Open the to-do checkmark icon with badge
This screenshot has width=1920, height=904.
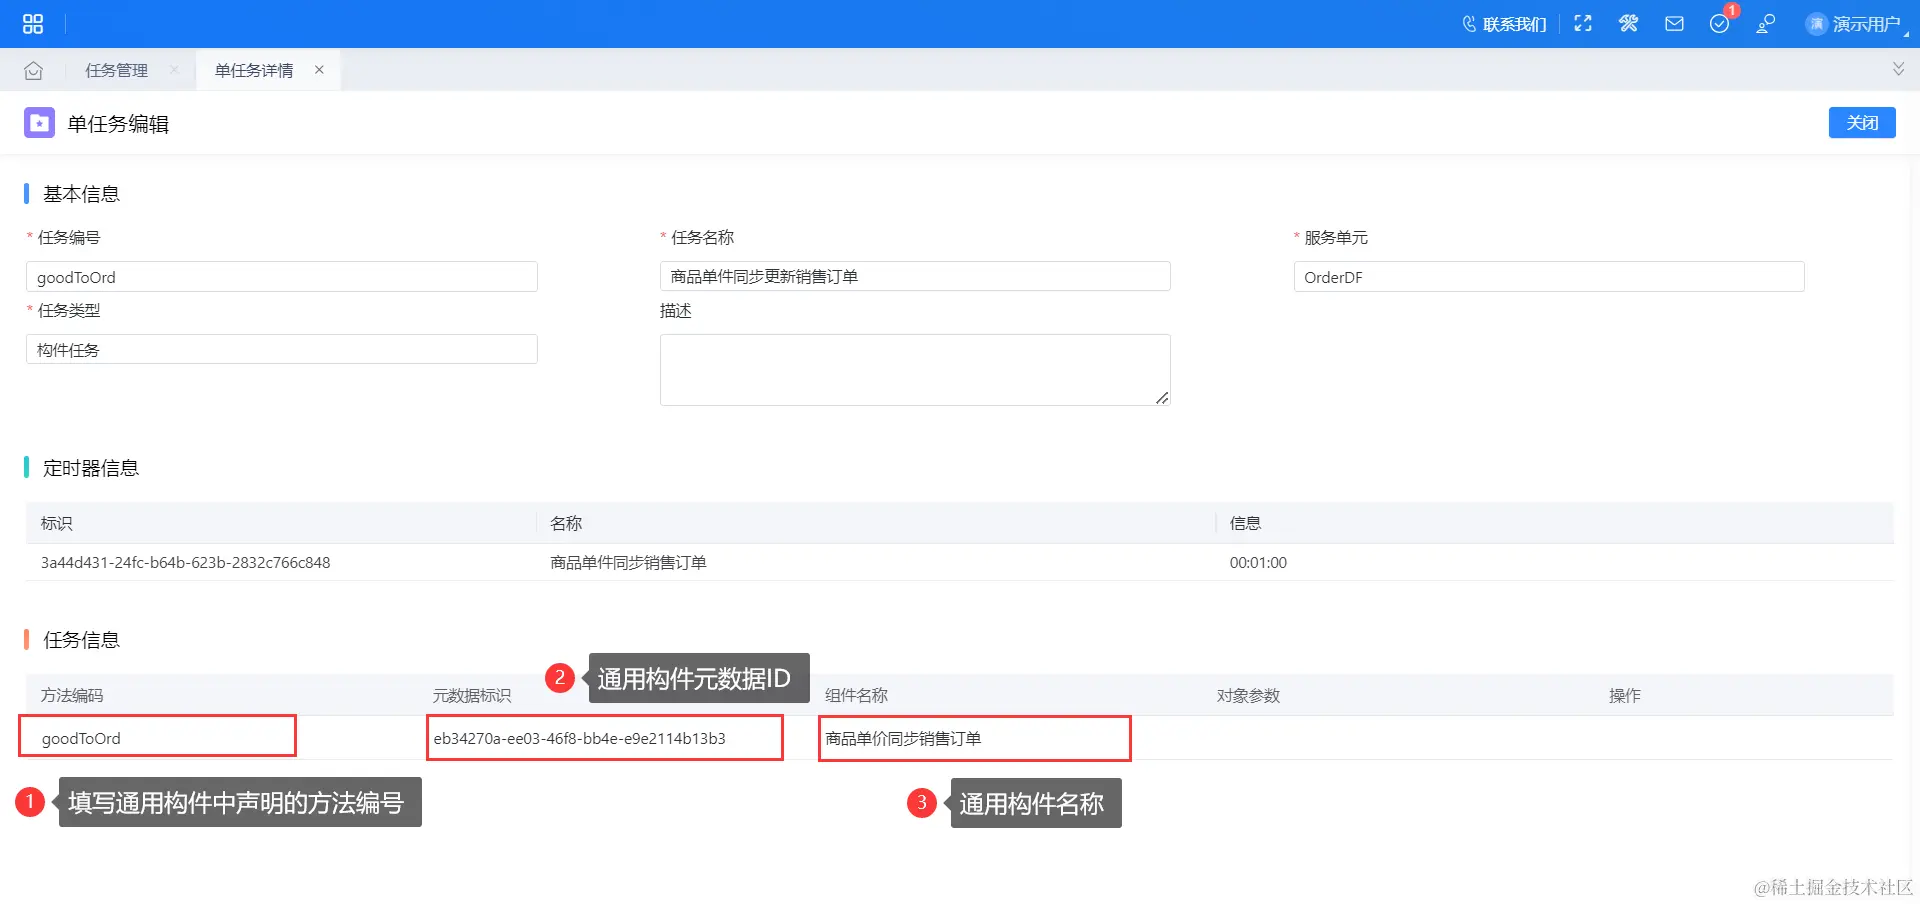click(1720, 24)
